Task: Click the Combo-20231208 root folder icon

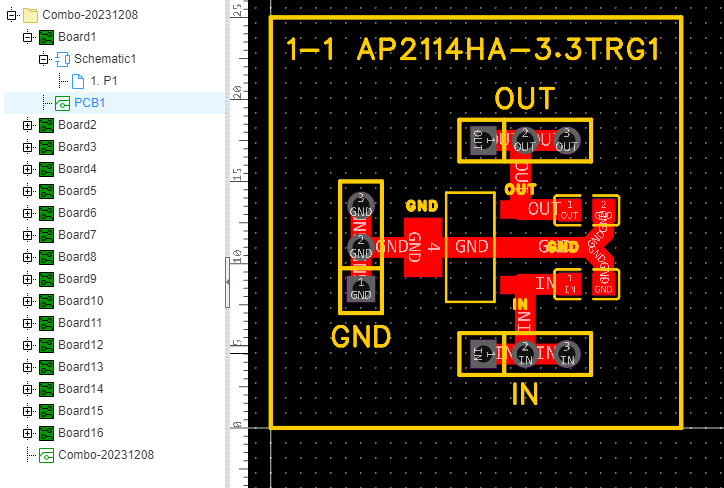Action: tap(30, 15)
